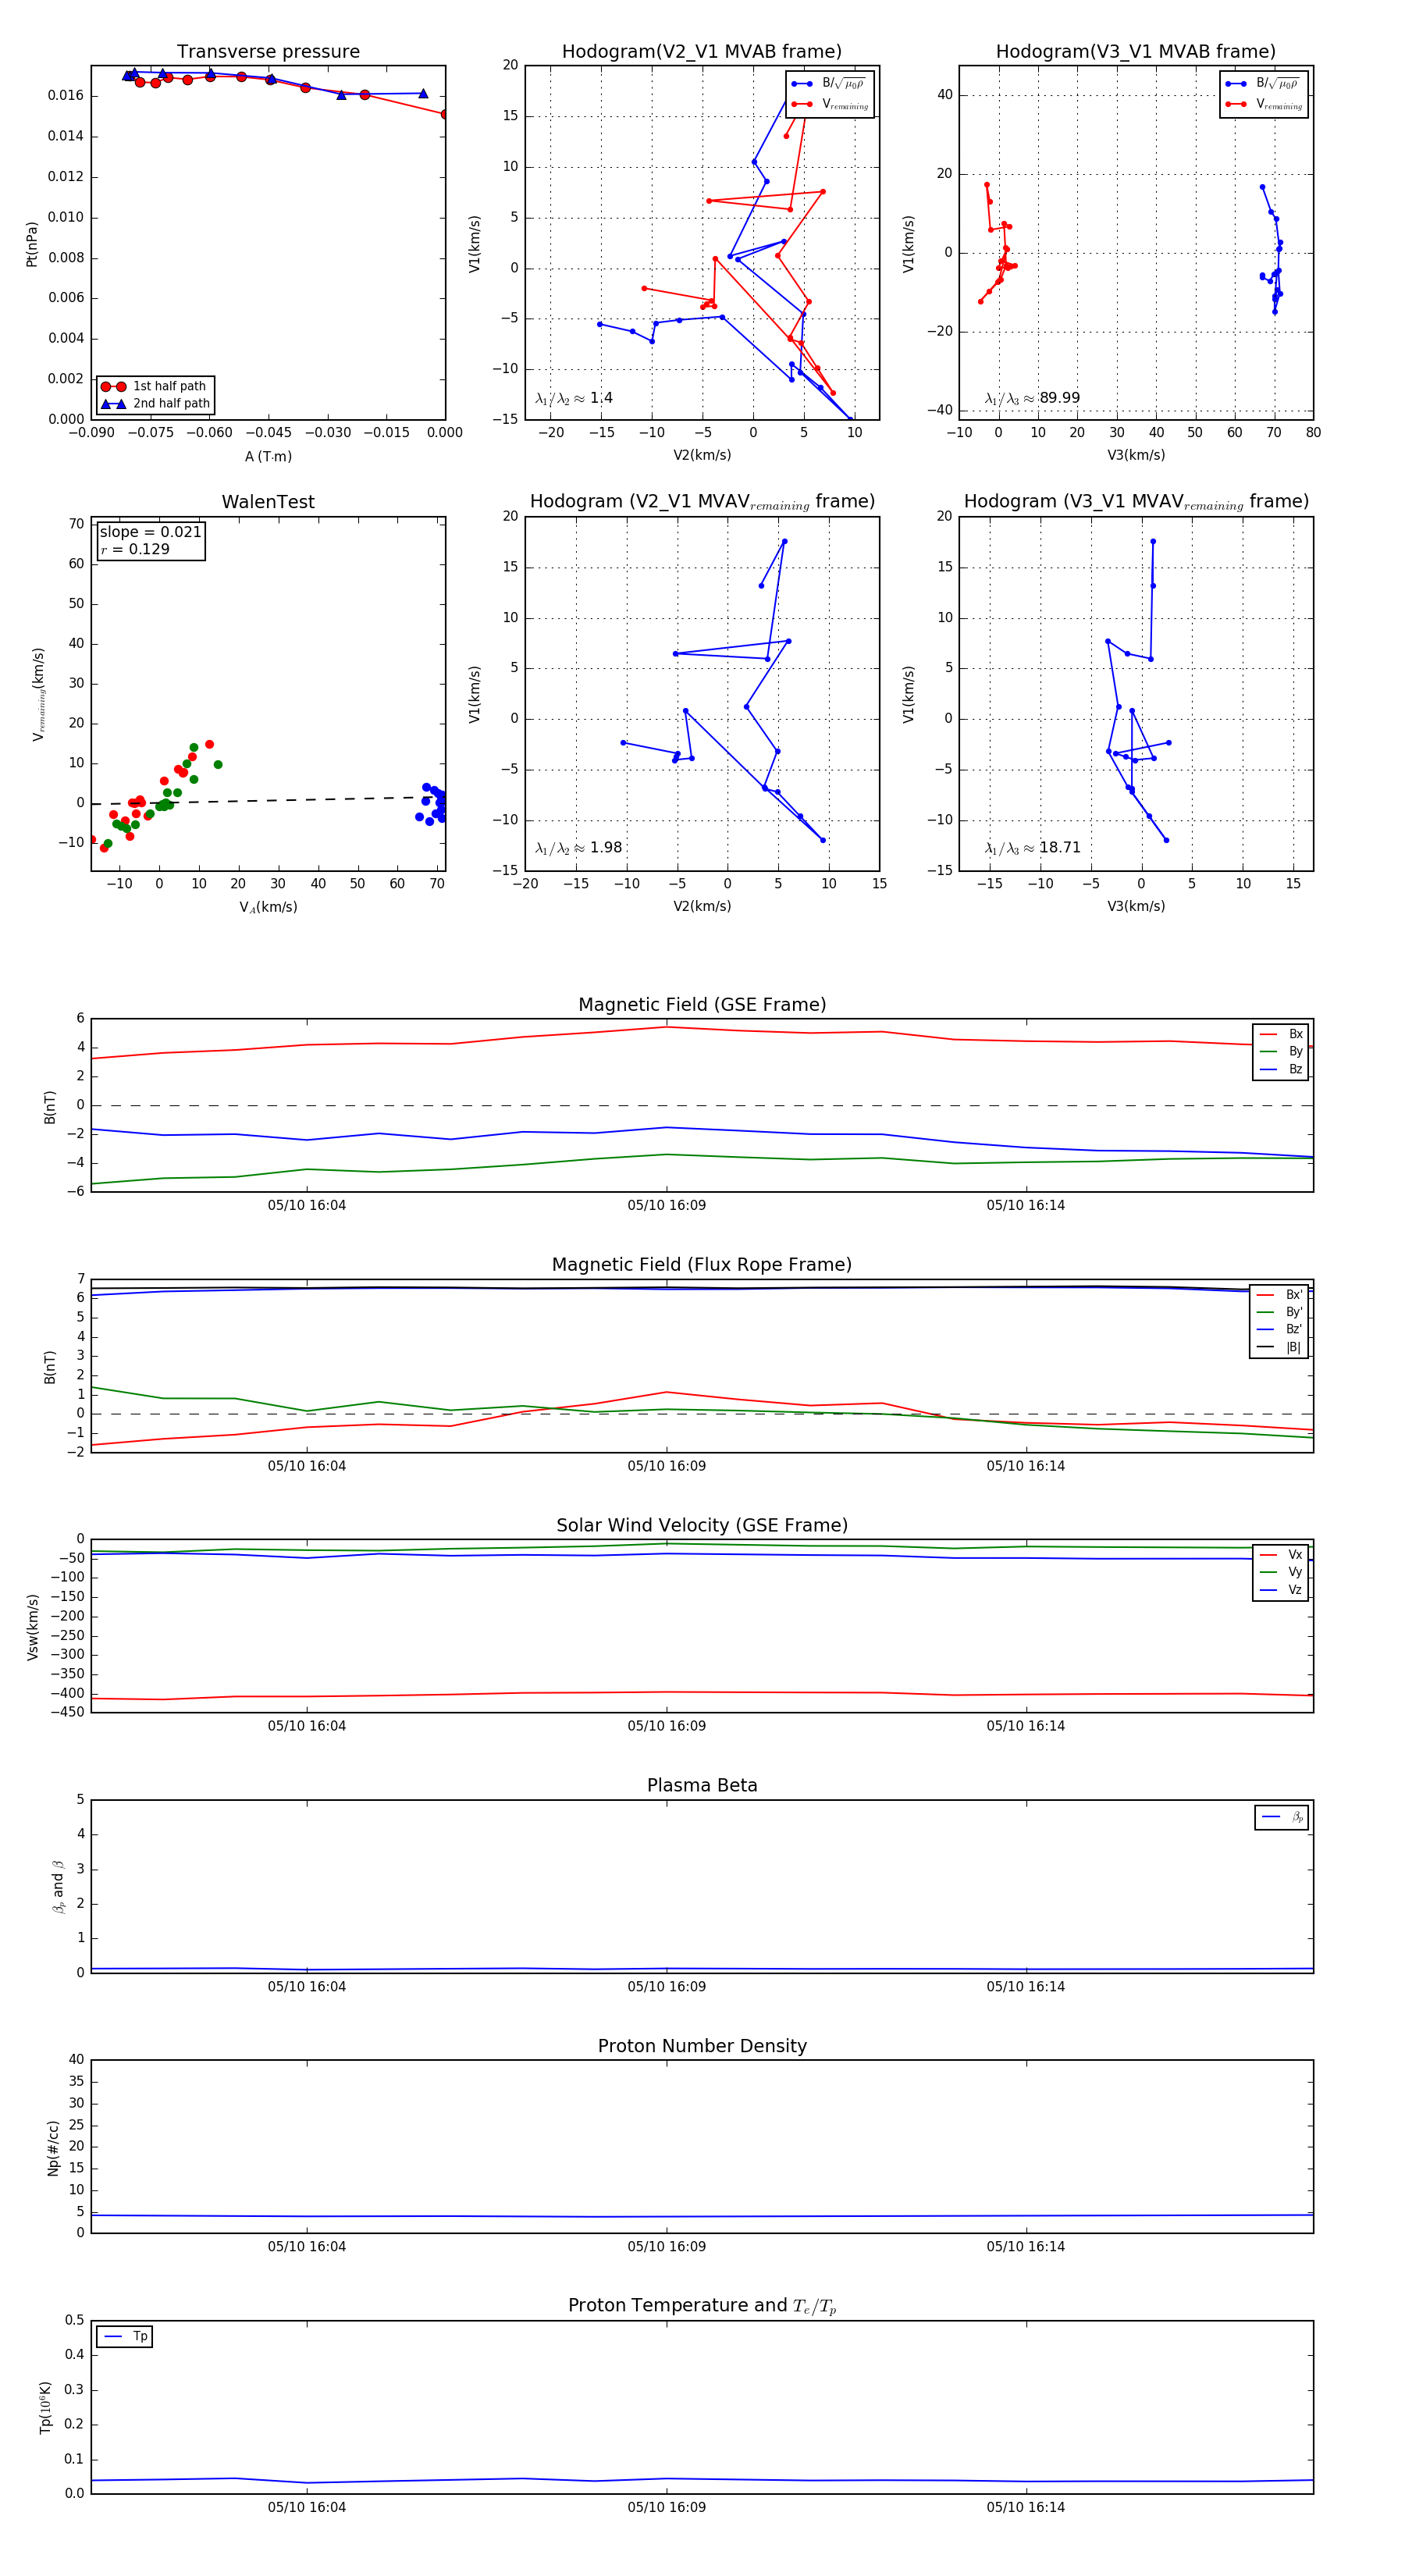Click 'Magnetic Field (GSE Frame)' title

pyautogui.click(x=702, y=1005)
